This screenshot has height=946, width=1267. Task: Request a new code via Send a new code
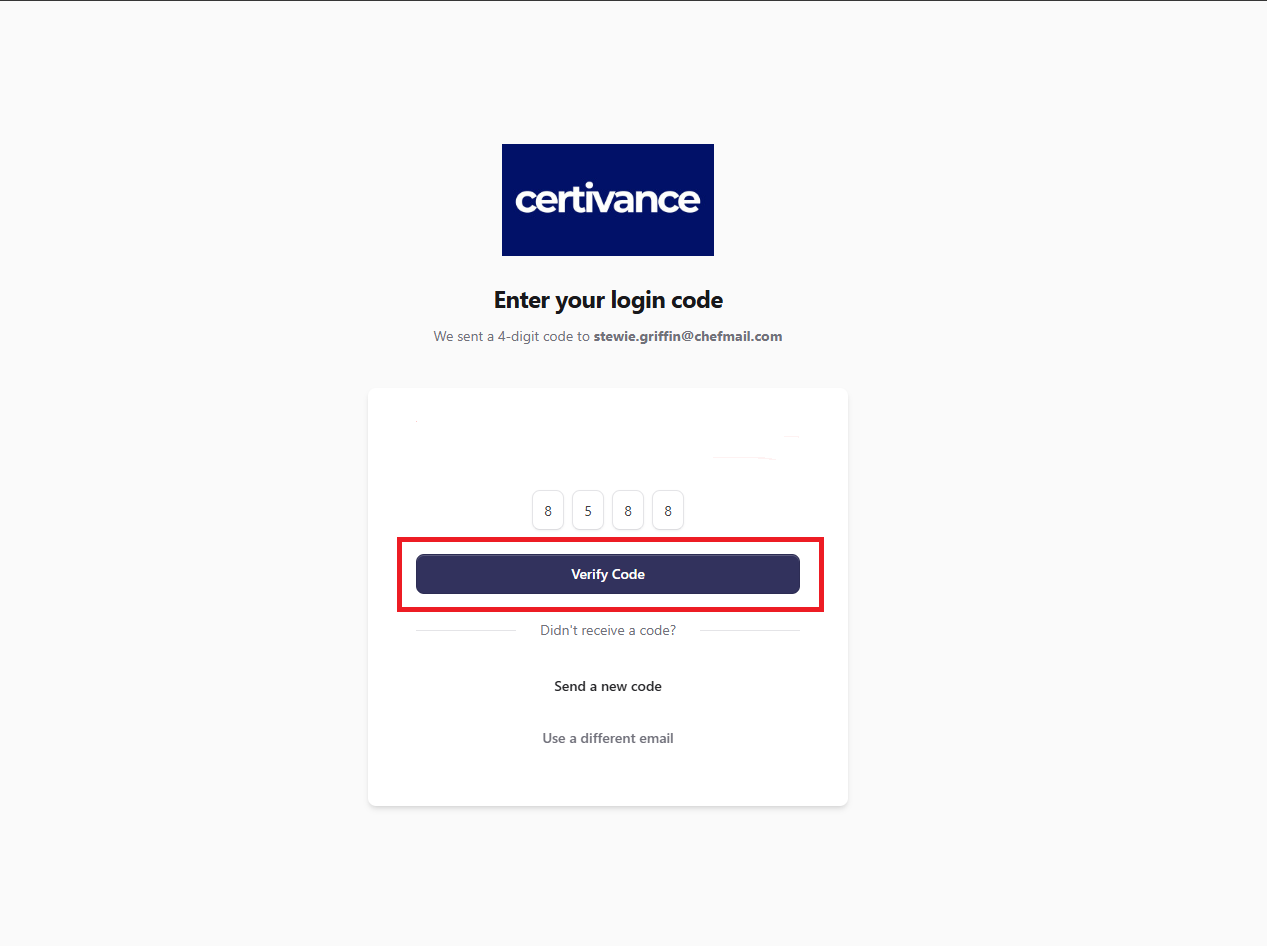[x=608, y=686]
